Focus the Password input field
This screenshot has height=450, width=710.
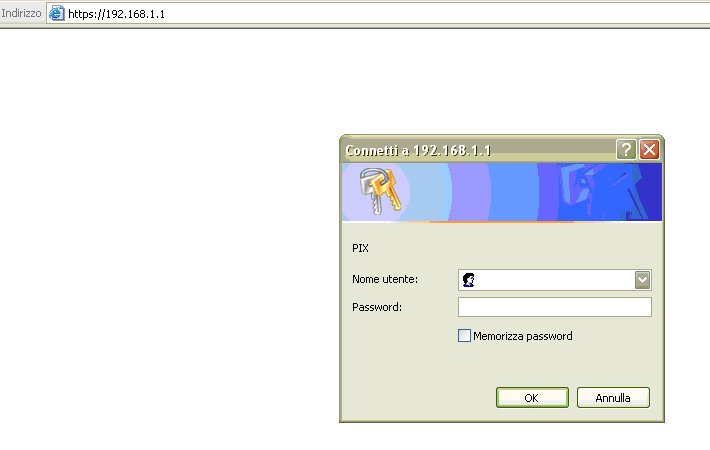click(555, 307)
